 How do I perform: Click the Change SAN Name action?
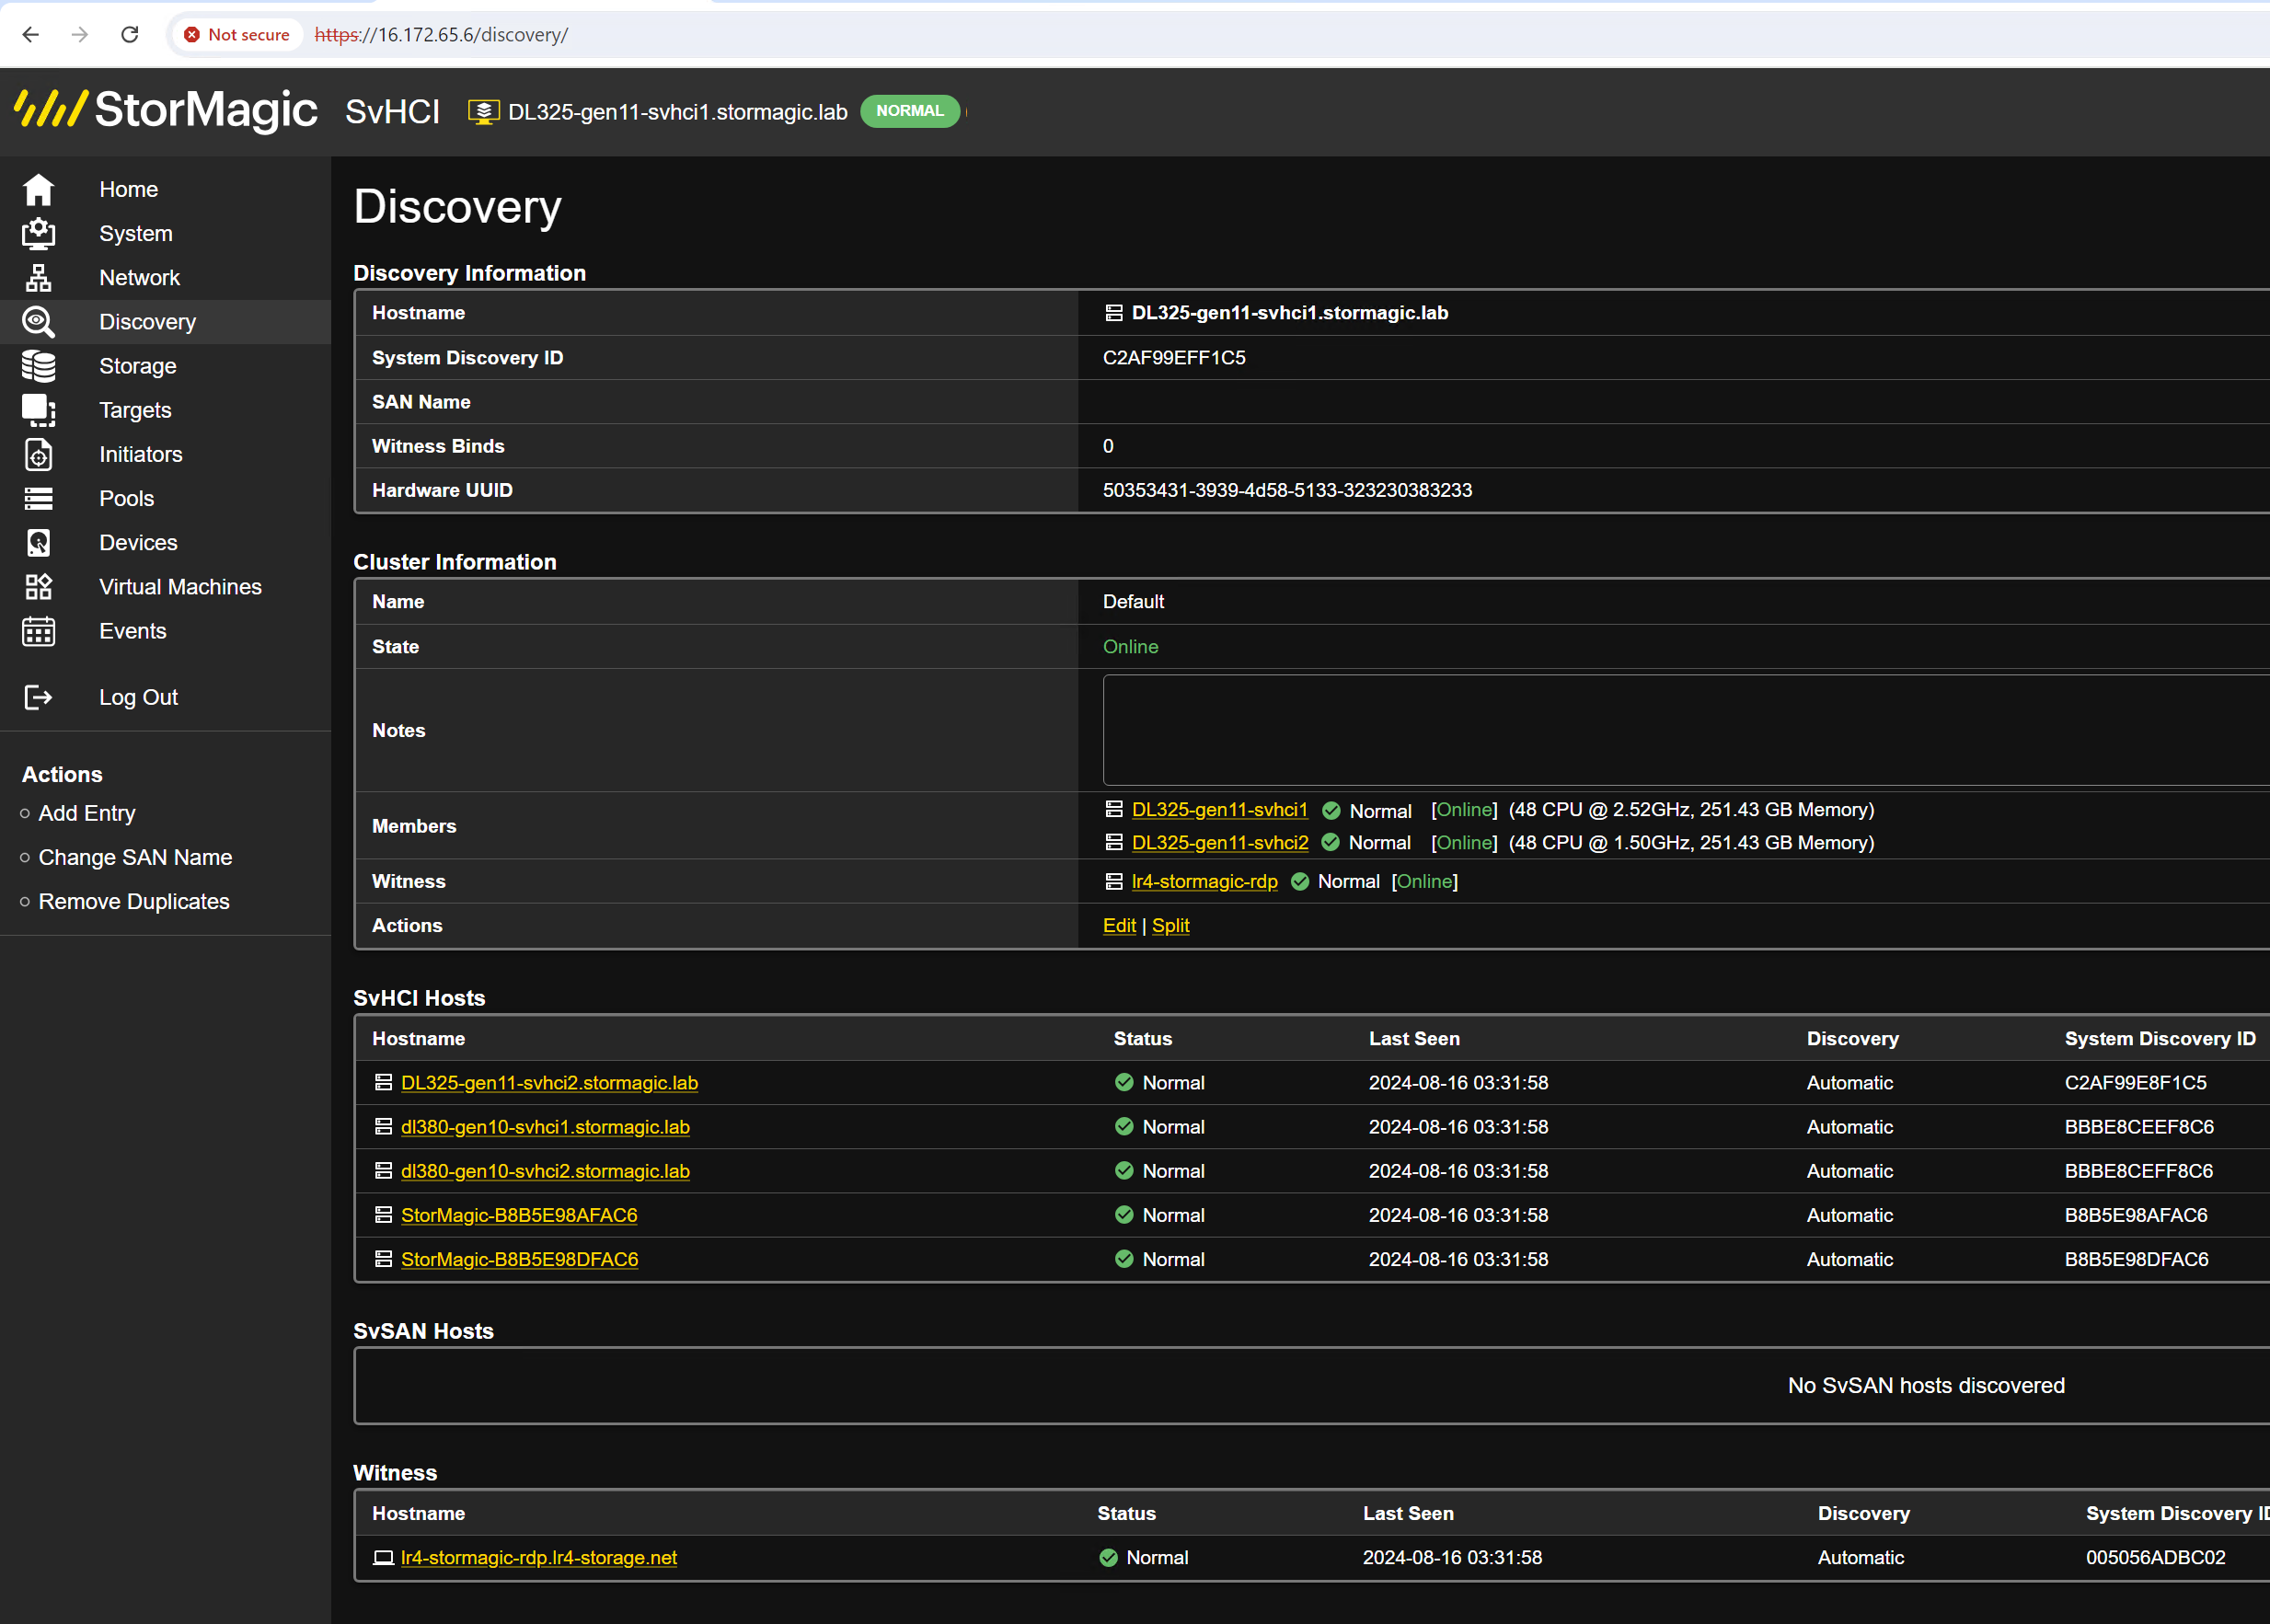click(135, 857)
